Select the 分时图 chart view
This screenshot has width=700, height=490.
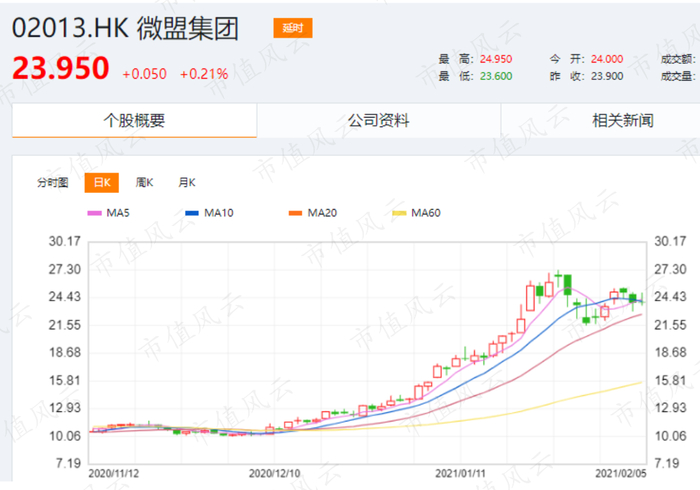[53, 183]
